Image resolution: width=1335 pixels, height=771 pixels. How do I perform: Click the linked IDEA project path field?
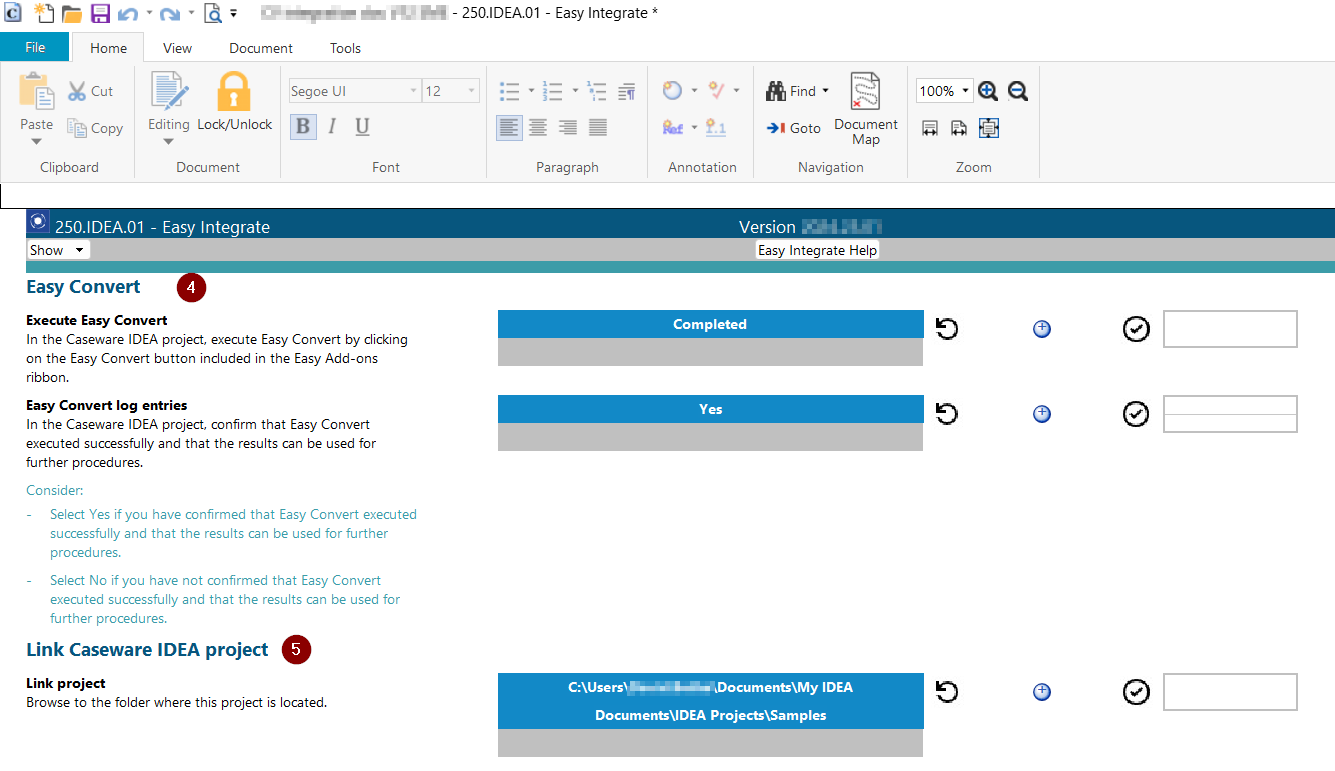710,701
